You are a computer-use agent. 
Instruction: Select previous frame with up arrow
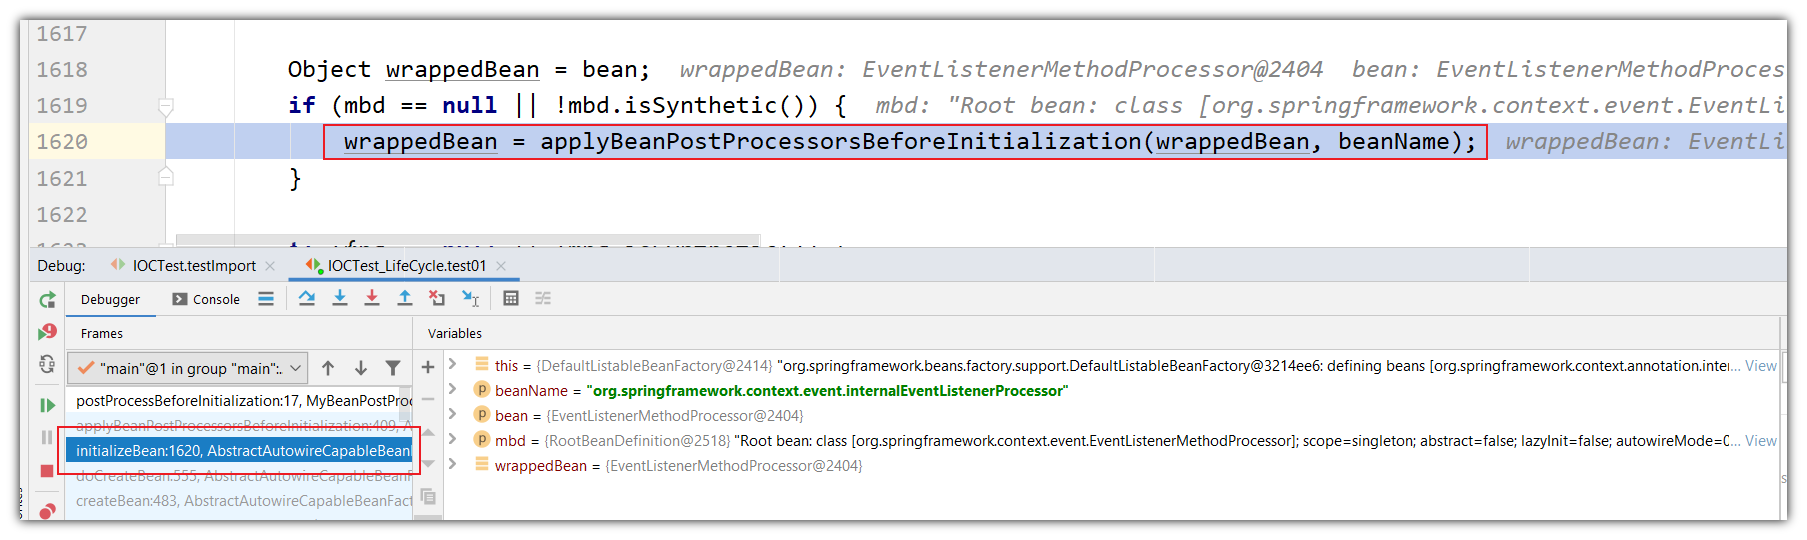[x=328, y=368]
